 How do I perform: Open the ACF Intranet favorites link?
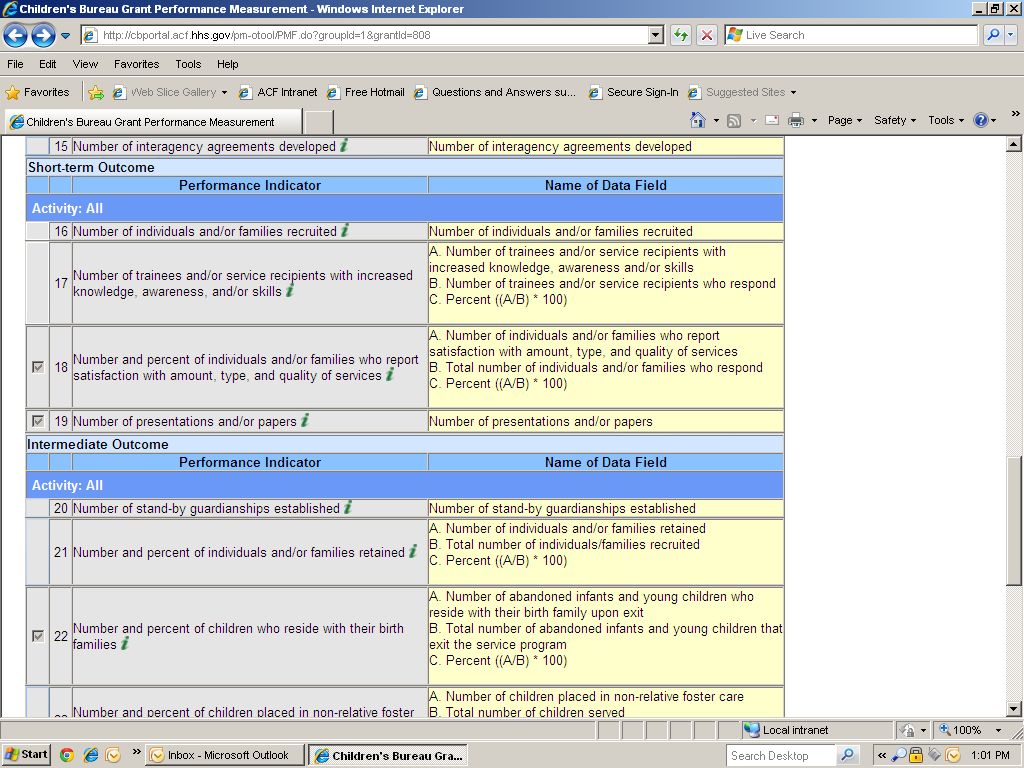pos(279,92)
